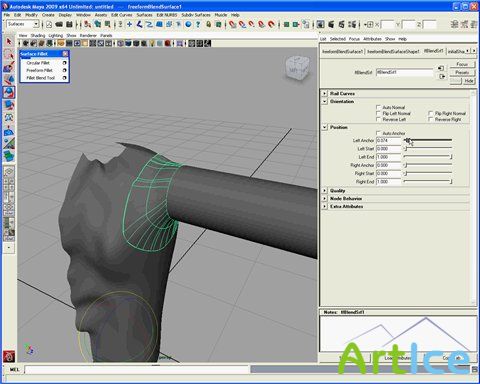Viewport: 480px width, 384px height.
Task: Enable the Auto Normal checkbox
Action: pos(378,107)
